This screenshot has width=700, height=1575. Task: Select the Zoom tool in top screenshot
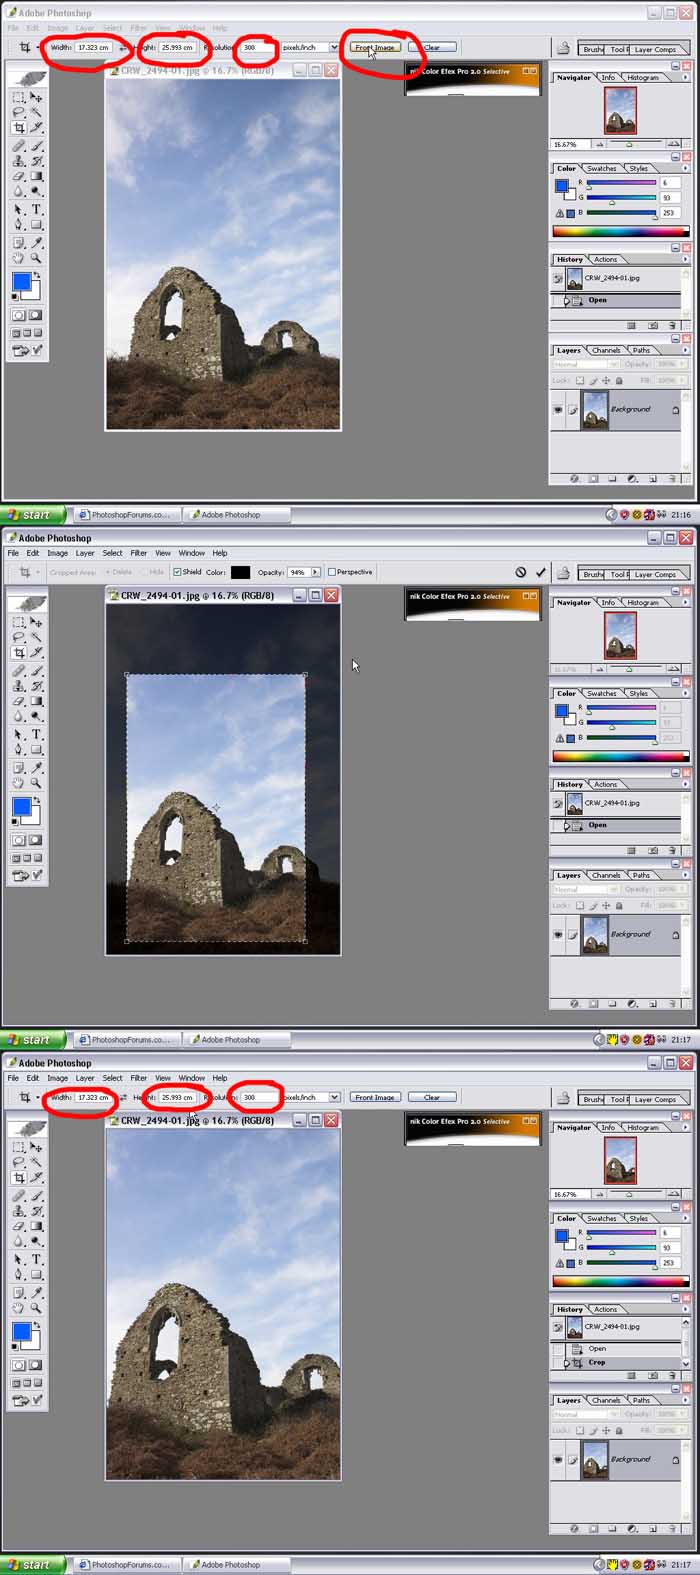(x=36, y=258)
